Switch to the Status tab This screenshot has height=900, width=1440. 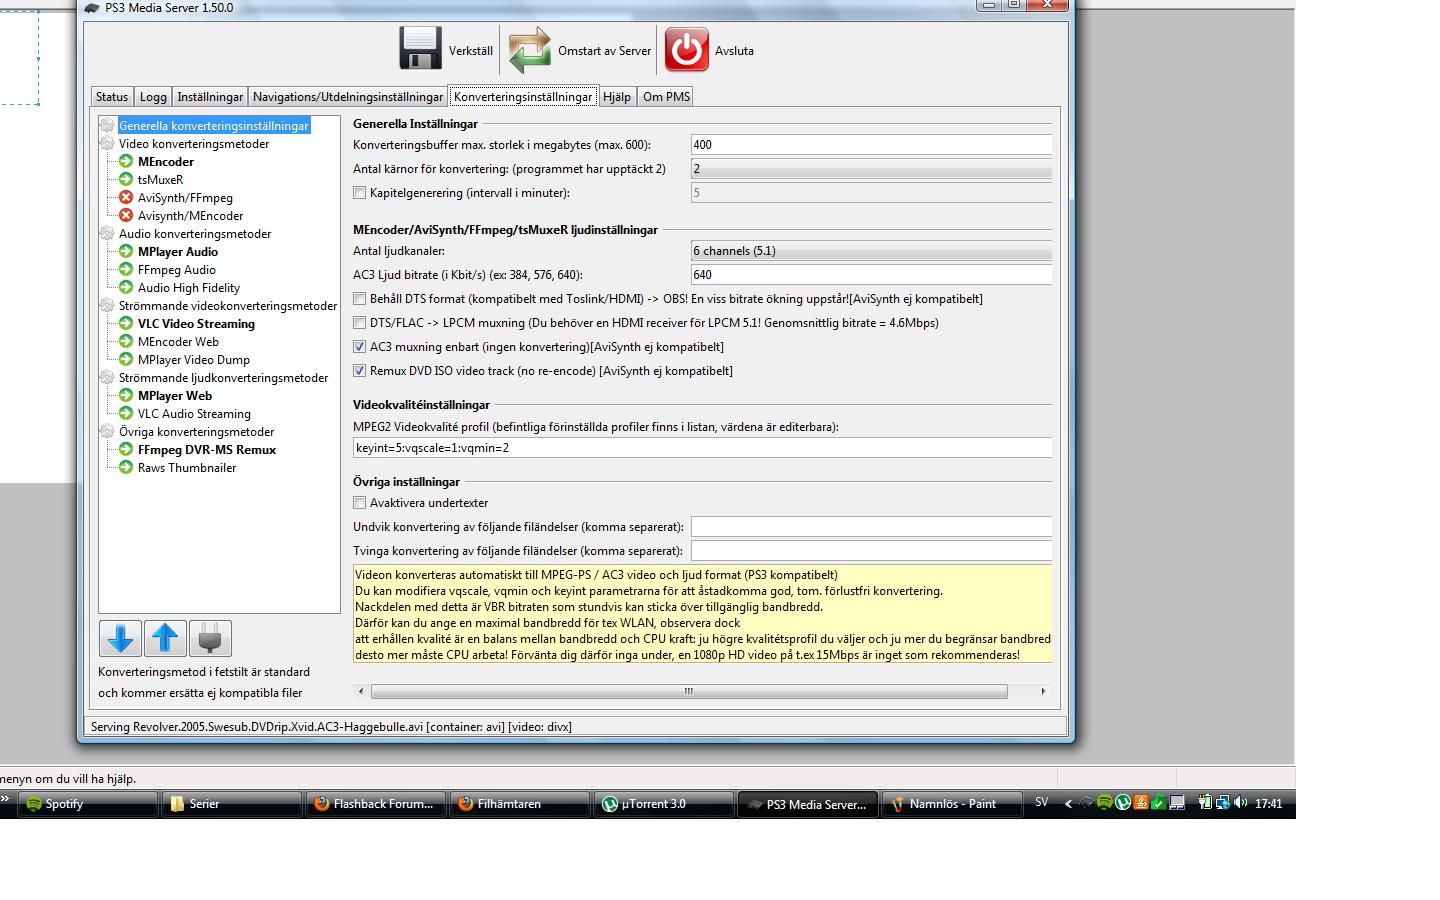pos(112,97)
